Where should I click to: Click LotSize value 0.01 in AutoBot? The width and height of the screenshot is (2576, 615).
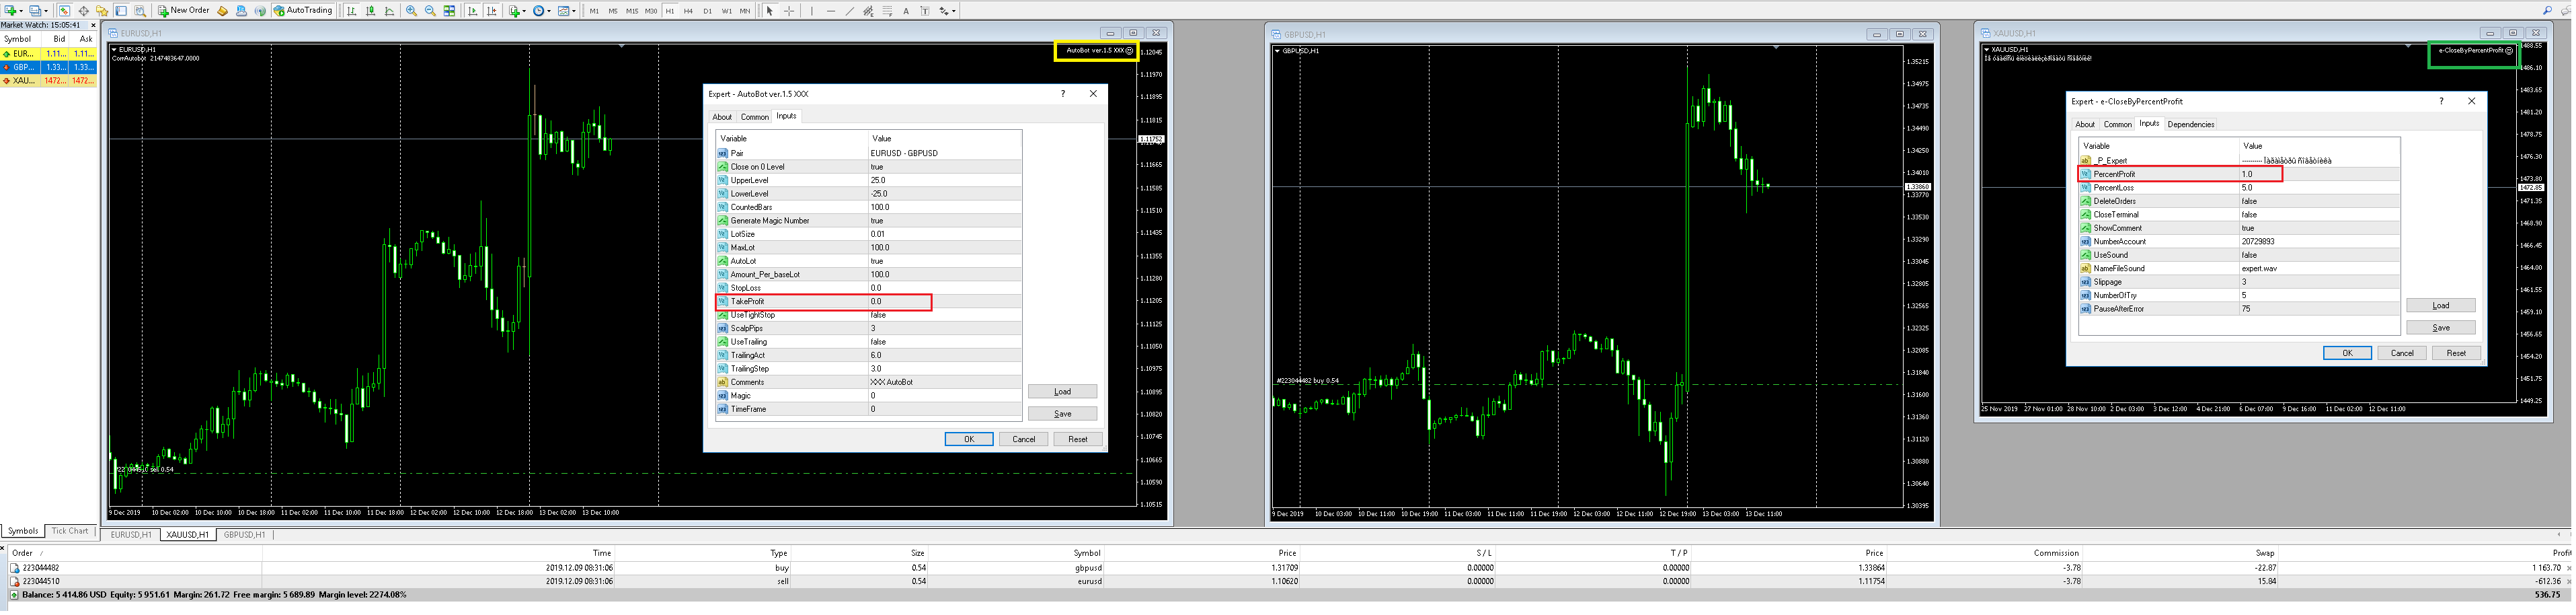click(x=945, y=234)
